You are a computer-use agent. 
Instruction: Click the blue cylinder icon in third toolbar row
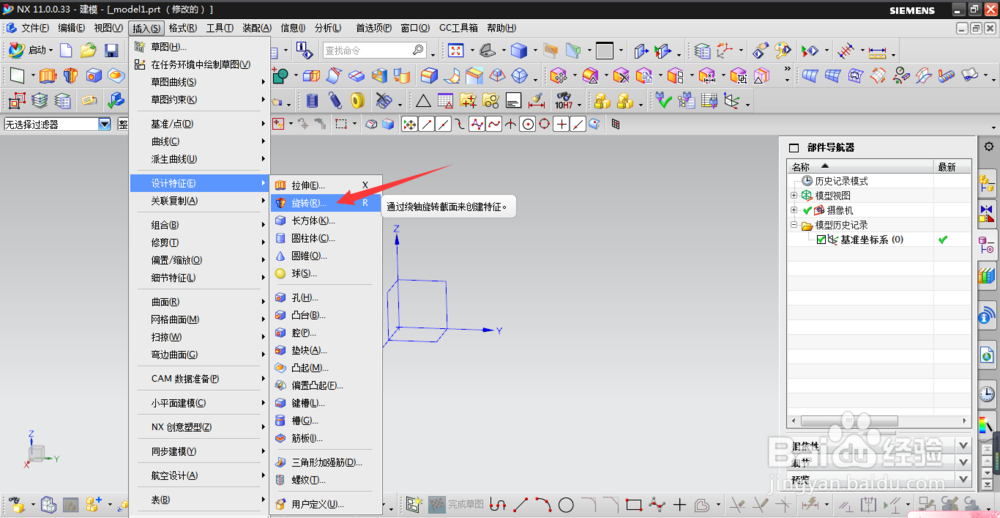point(312,100)
